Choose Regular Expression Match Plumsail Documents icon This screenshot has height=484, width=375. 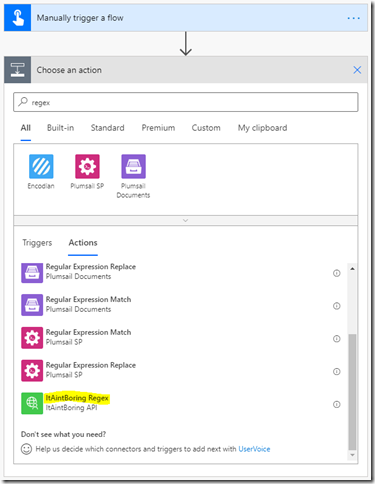coord(32,305)
